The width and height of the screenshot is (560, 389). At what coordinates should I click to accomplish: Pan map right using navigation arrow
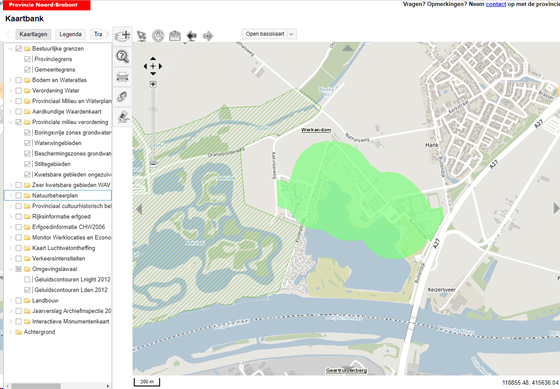pos(160,66)
